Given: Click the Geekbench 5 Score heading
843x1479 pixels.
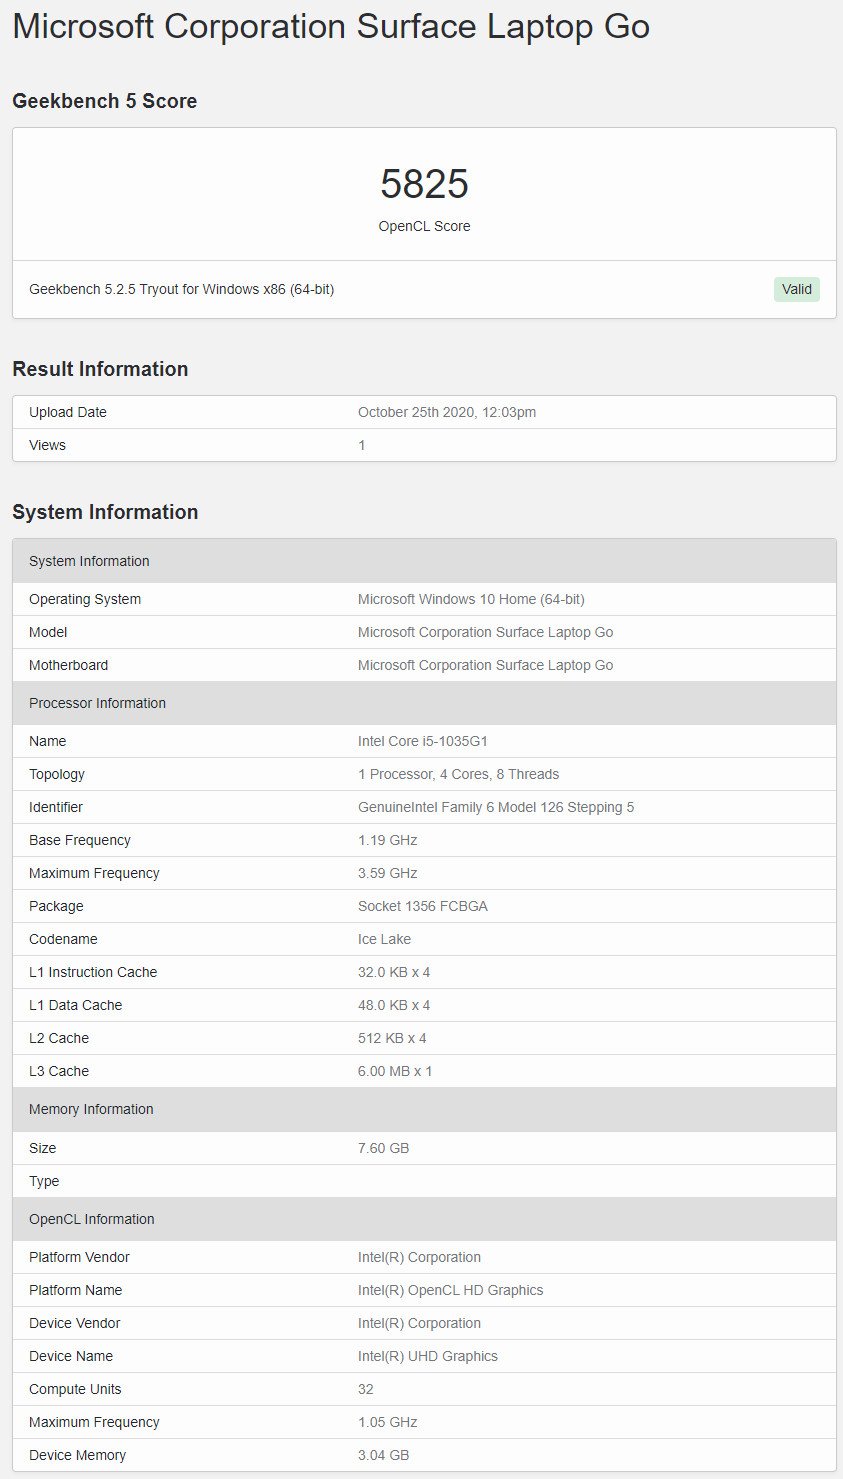Looking at the screenshot, I should click(105, 101).
